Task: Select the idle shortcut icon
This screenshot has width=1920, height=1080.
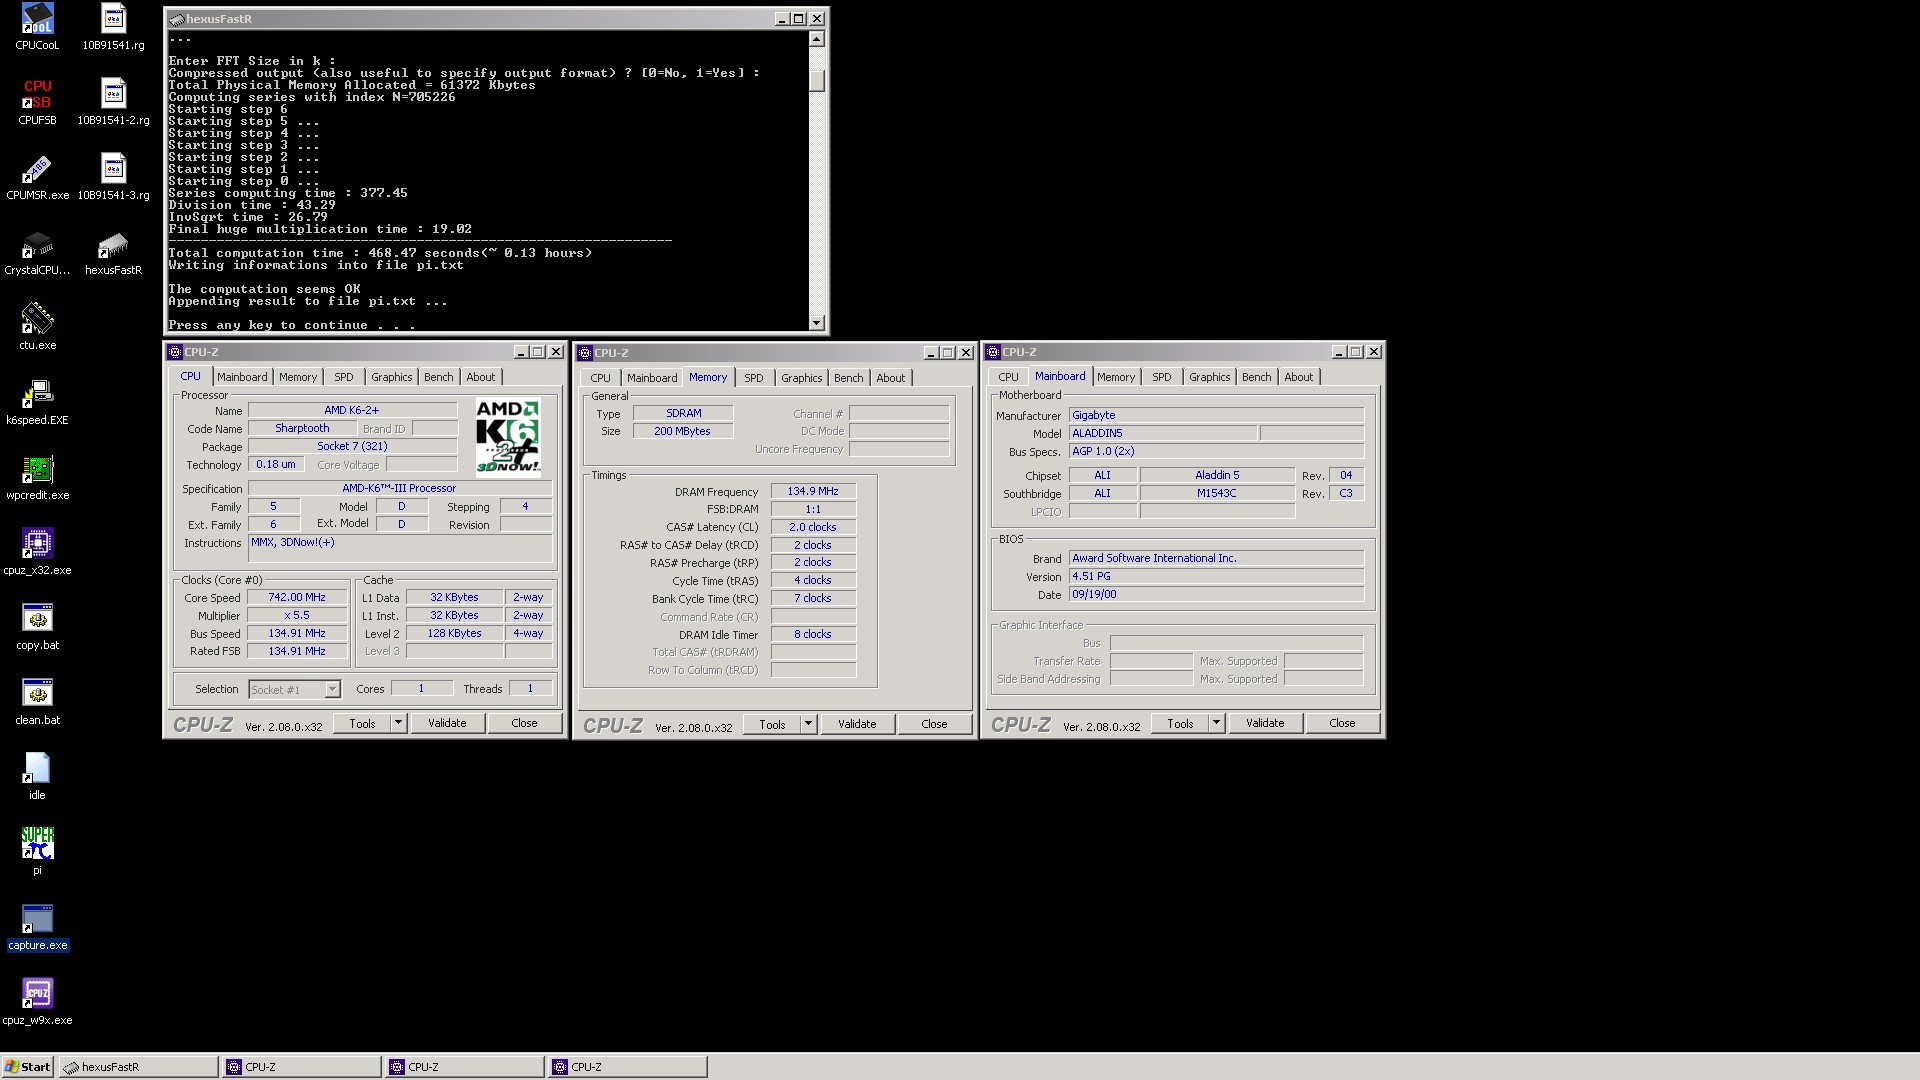Action: click(x=37, y=769)
